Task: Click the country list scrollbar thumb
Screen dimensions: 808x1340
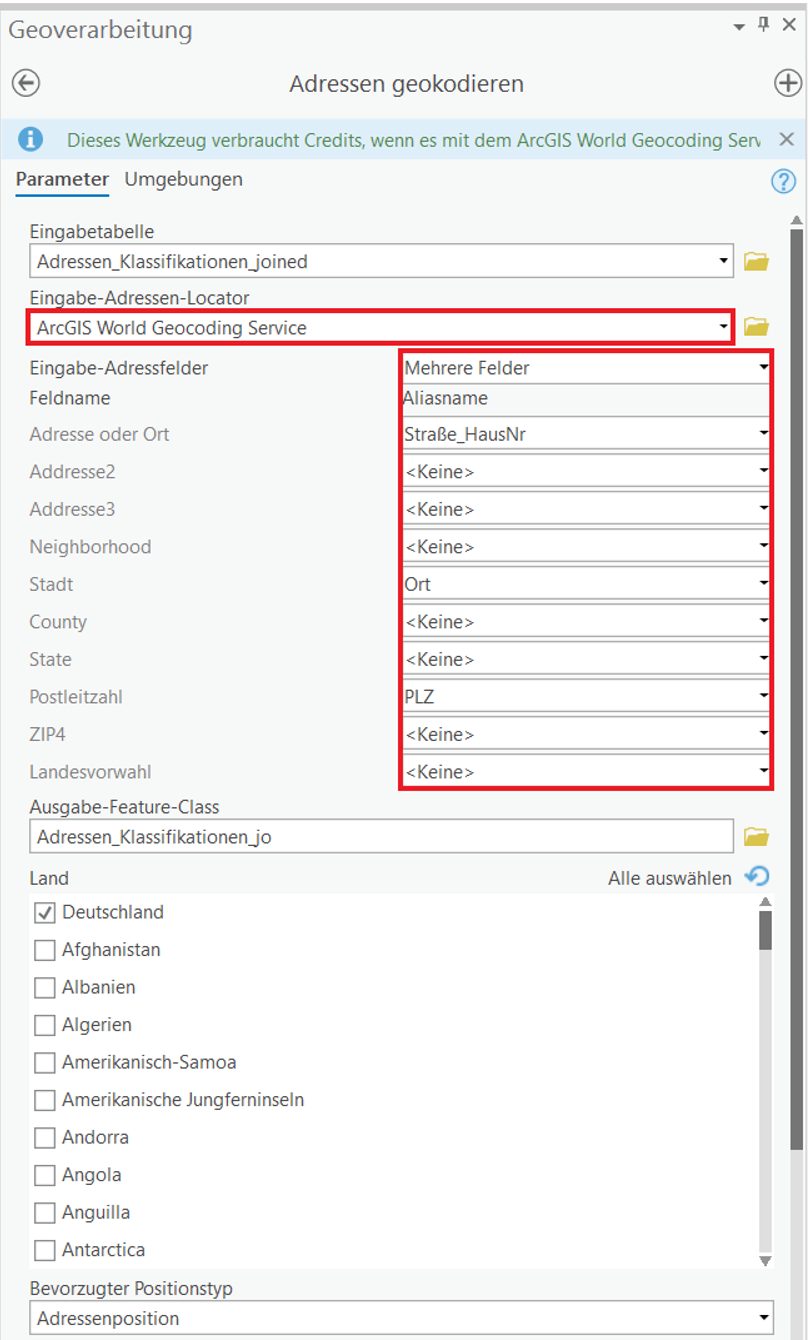Action: click(x=765, y=929)
